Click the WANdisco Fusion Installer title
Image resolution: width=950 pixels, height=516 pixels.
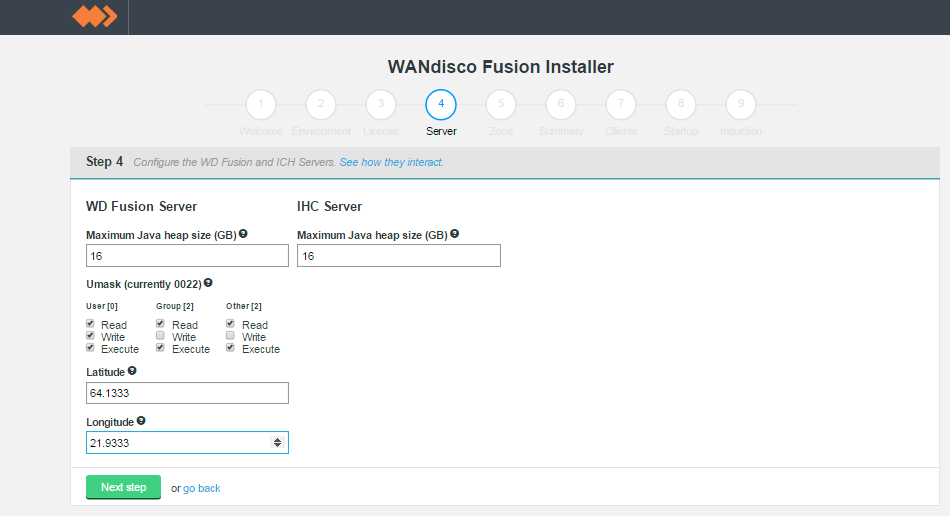coord(500,67)
